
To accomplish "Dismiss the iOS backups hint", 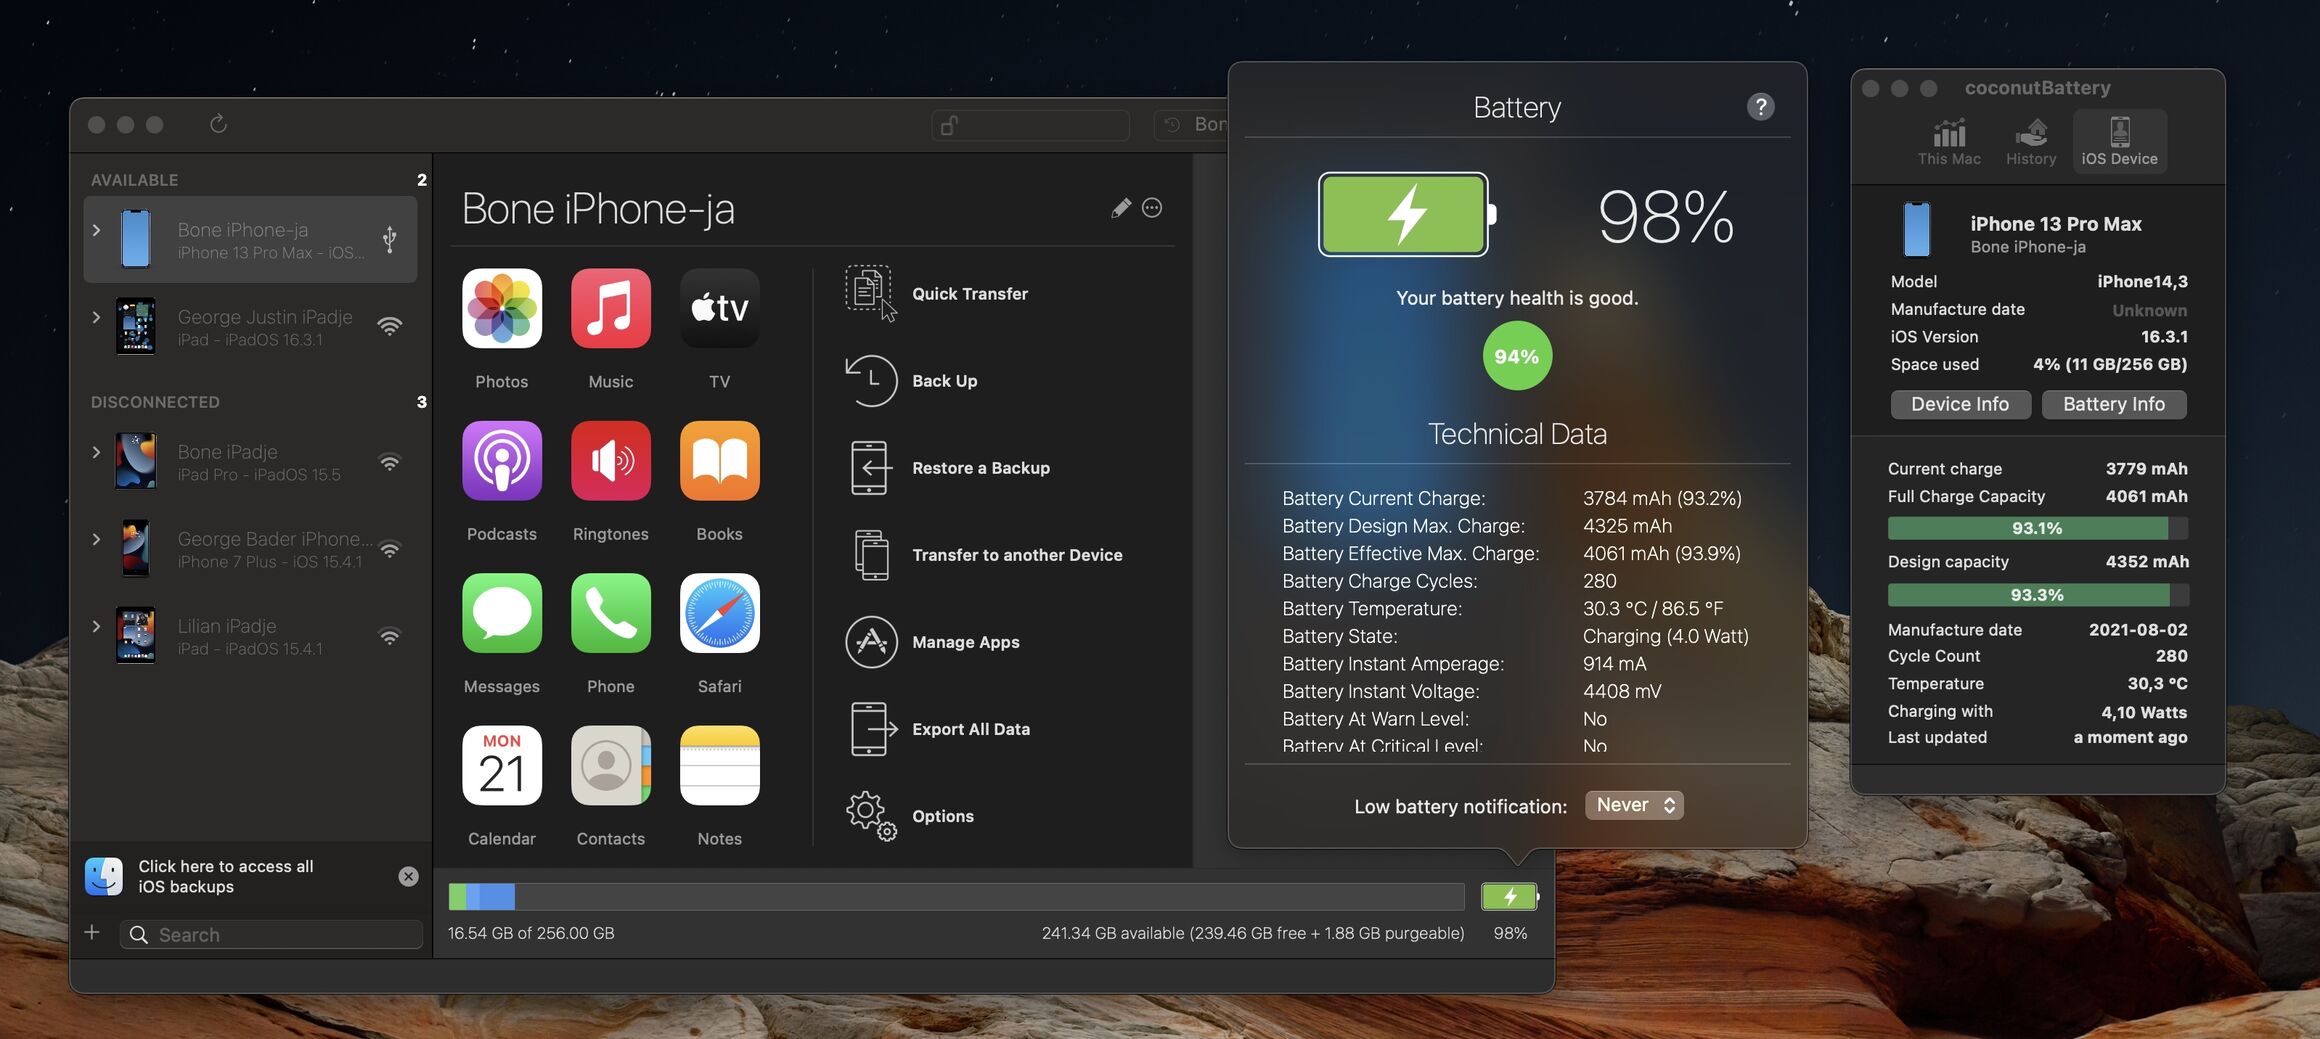I will (408, 877).
